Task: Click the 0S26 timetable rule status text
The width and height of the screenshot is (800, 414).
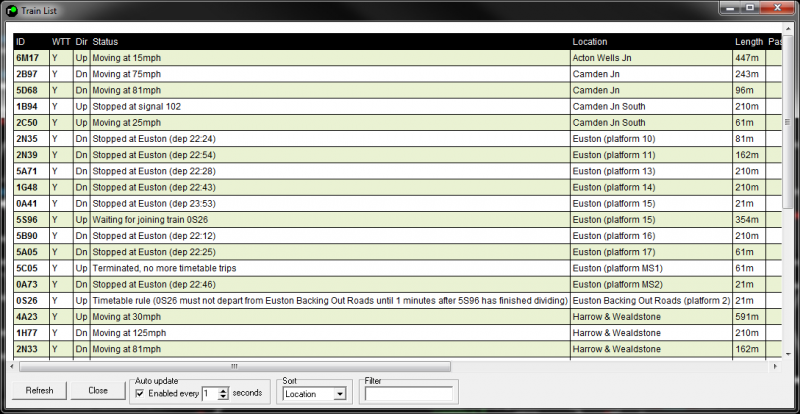Action: [x=330, y=301]
